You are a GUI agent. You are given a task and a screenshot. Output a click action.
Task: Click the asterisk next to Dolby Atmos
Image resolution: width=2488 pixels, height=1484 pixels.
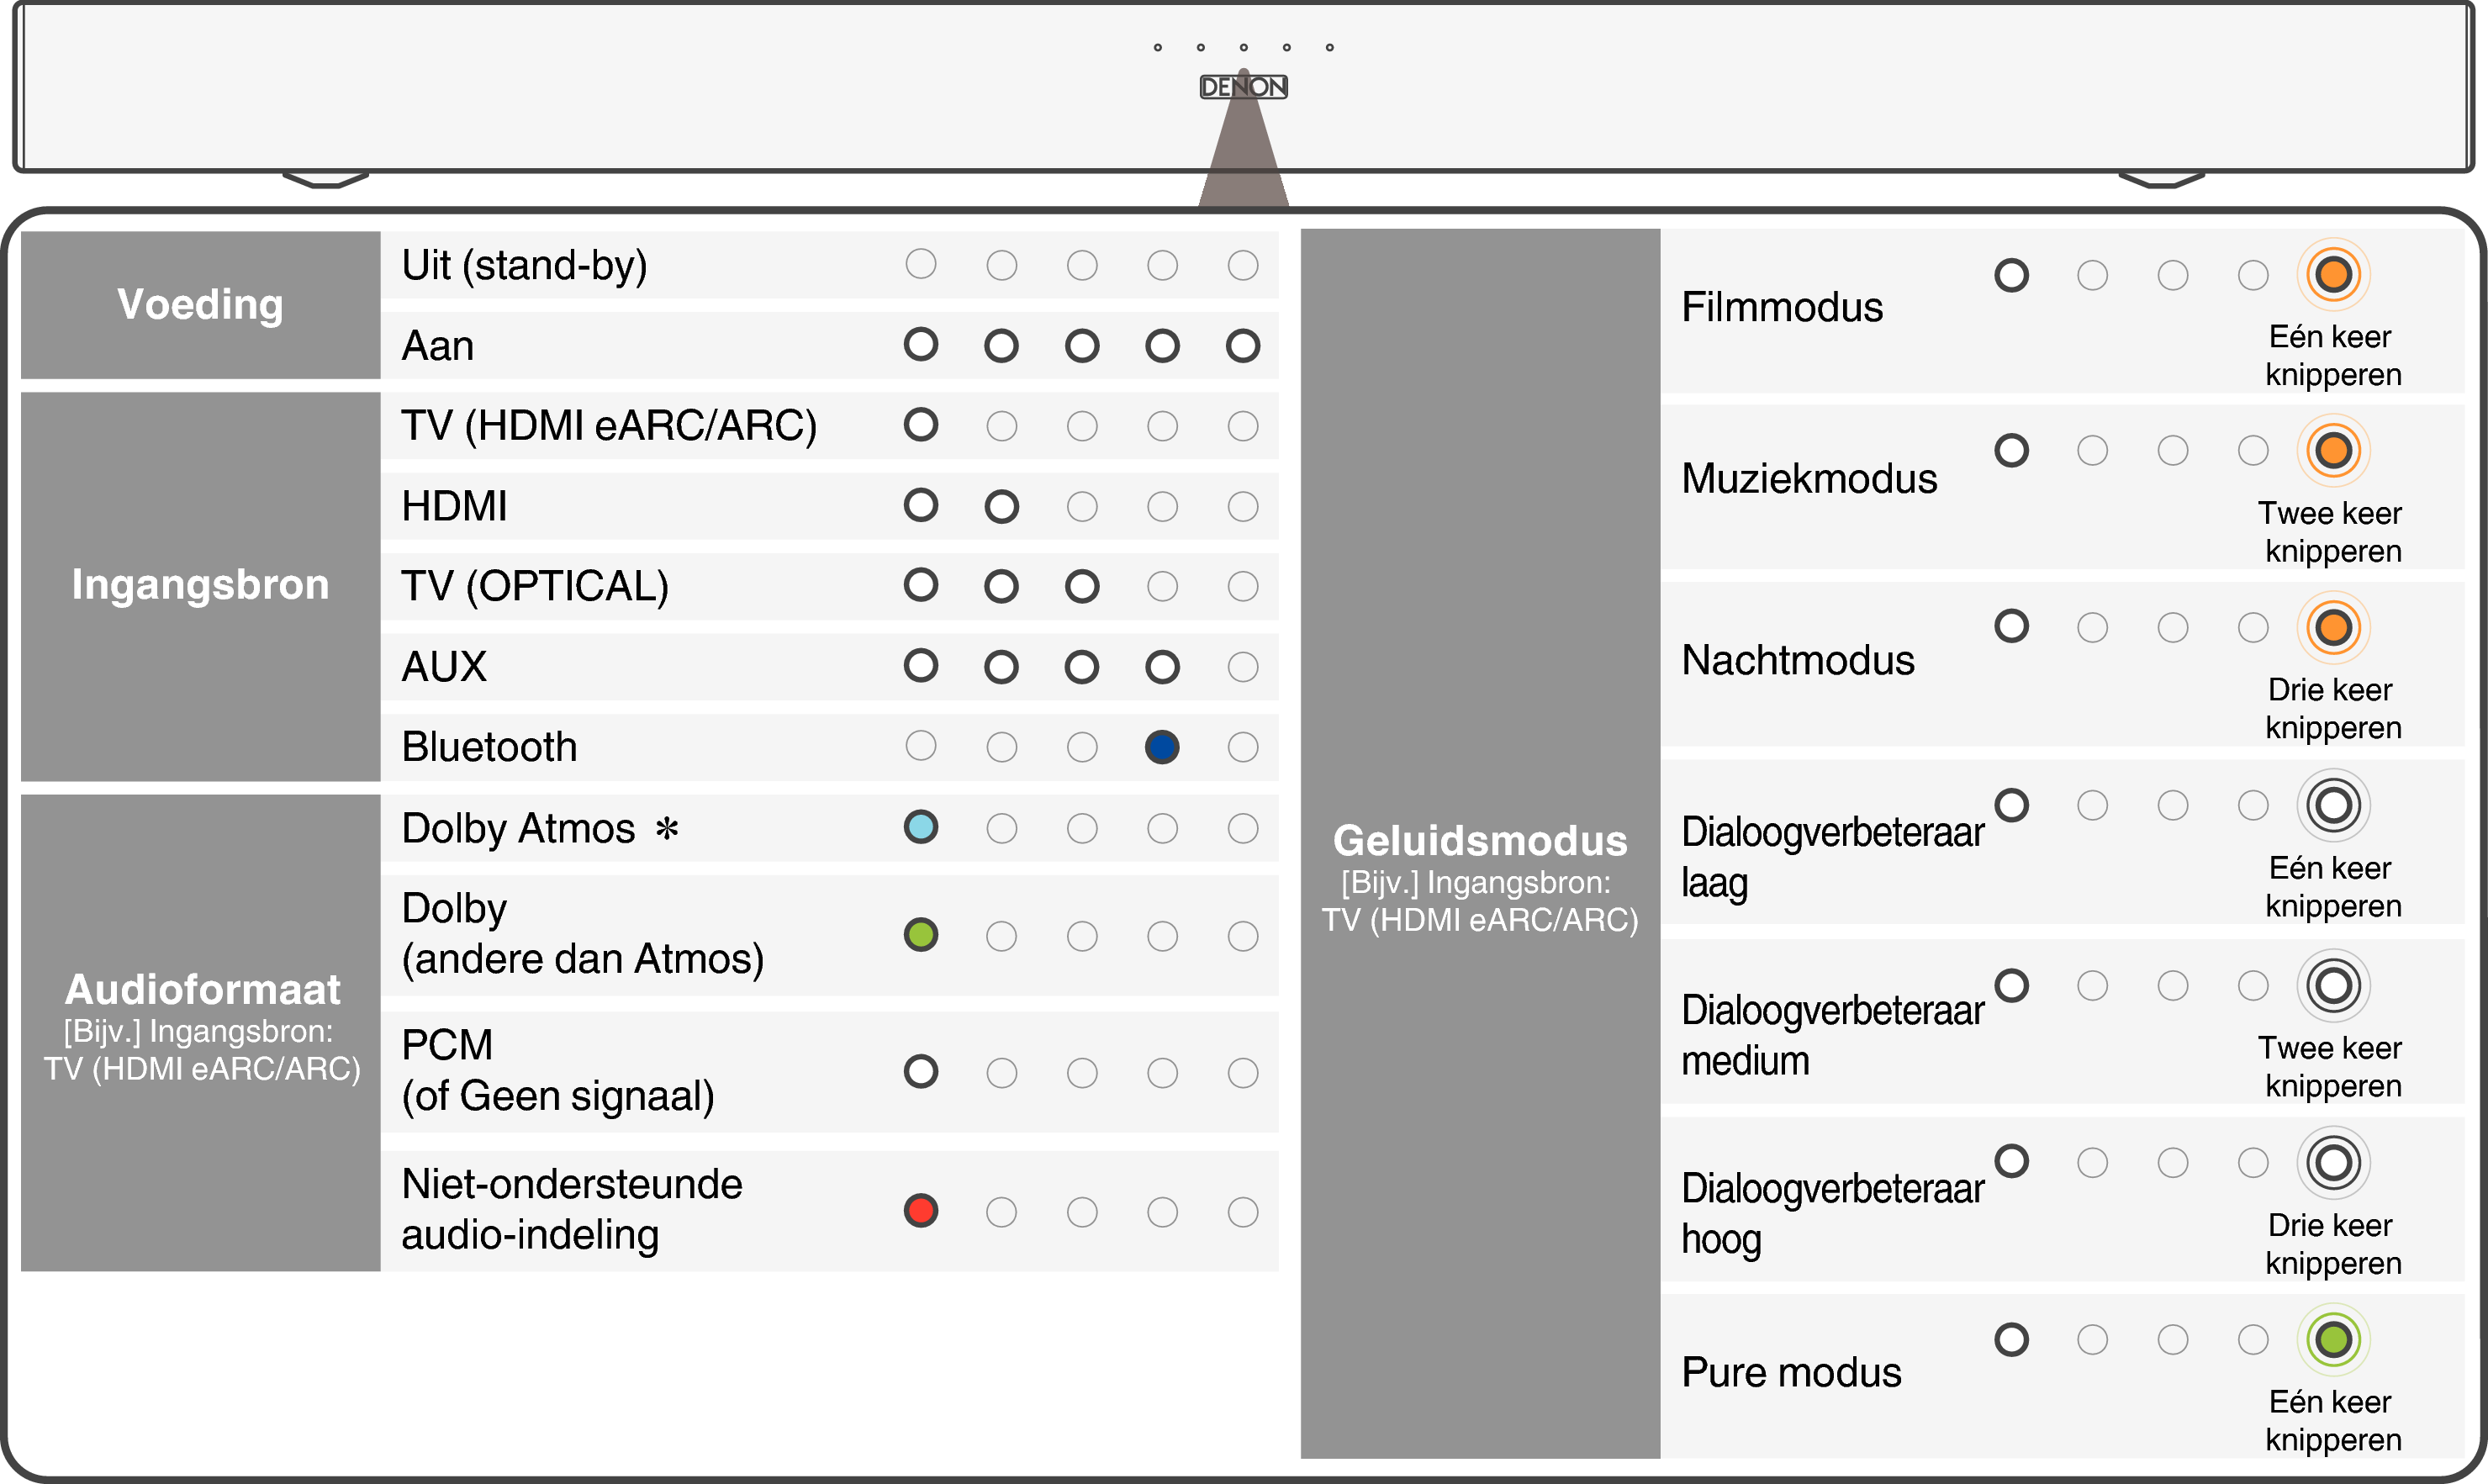coord(667,829)
